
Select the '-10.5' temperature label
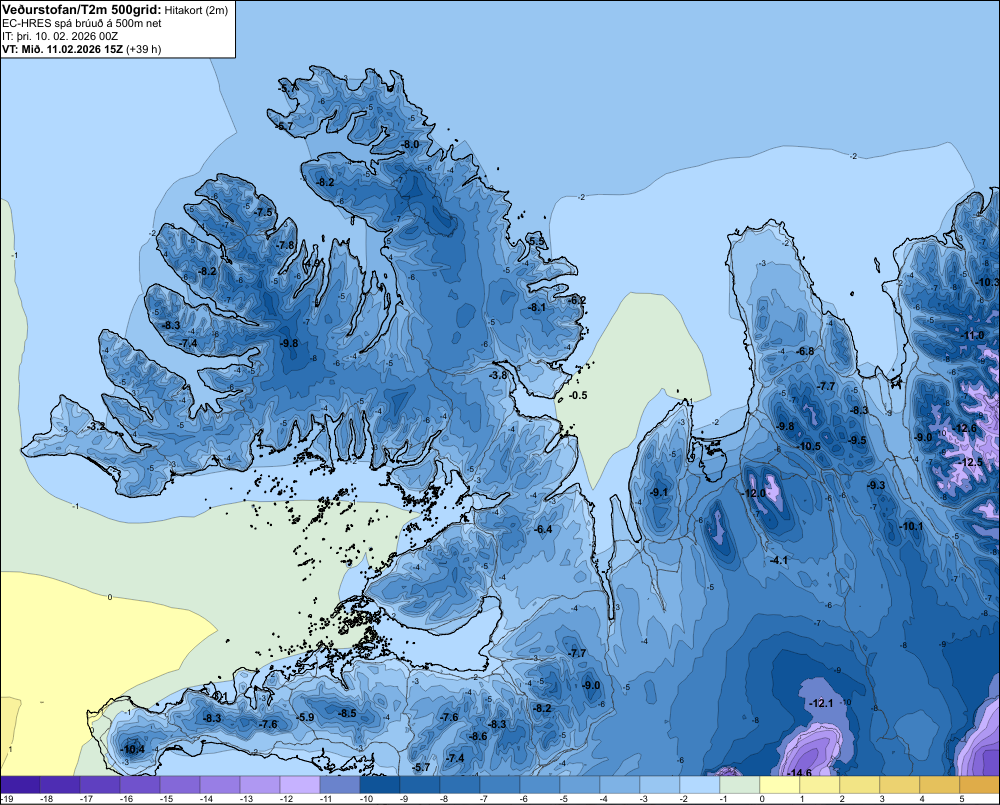[809, 446]
